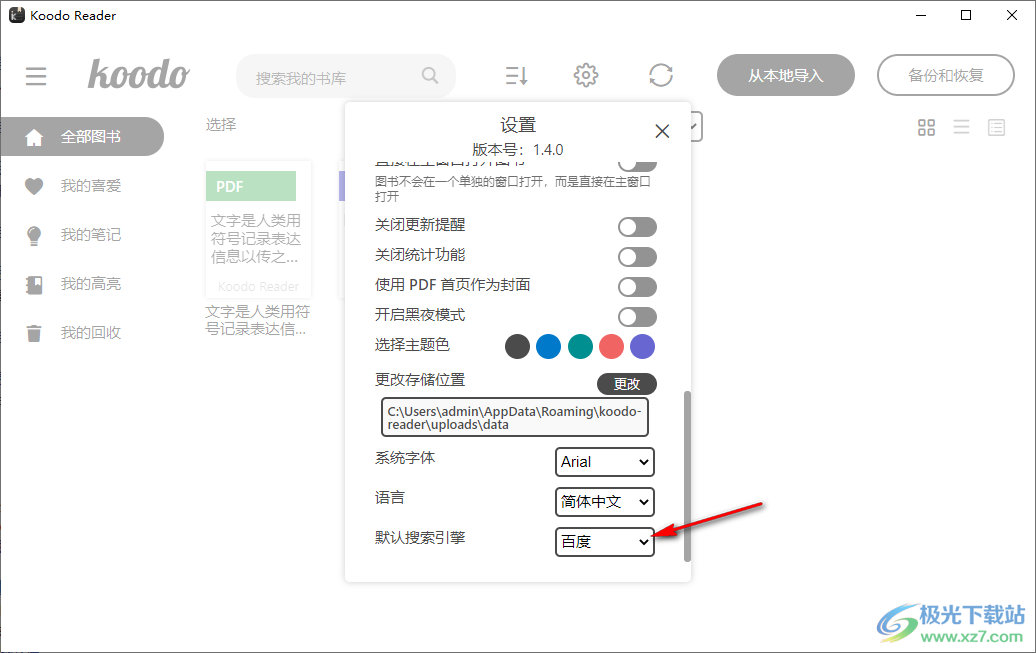Click the 搜索我的书库 search field
Screen dimensions: 1036x653
tap(346, 76)
